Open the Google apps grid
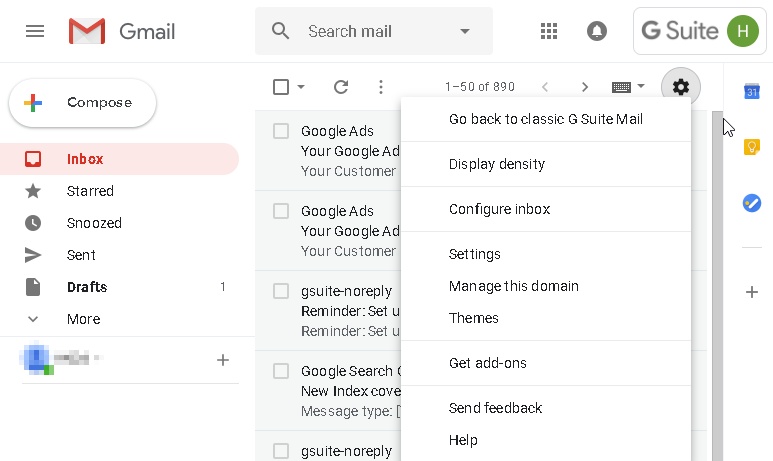The image size is (773, 461). (x=549, y=31)
